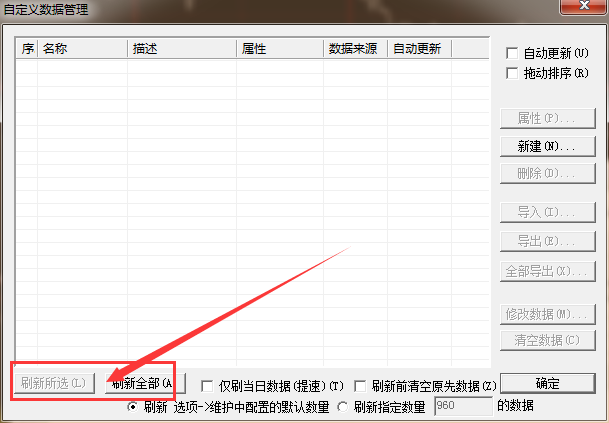
Task: Sort by the 描述 column header
Action: [x=182, y=49]
